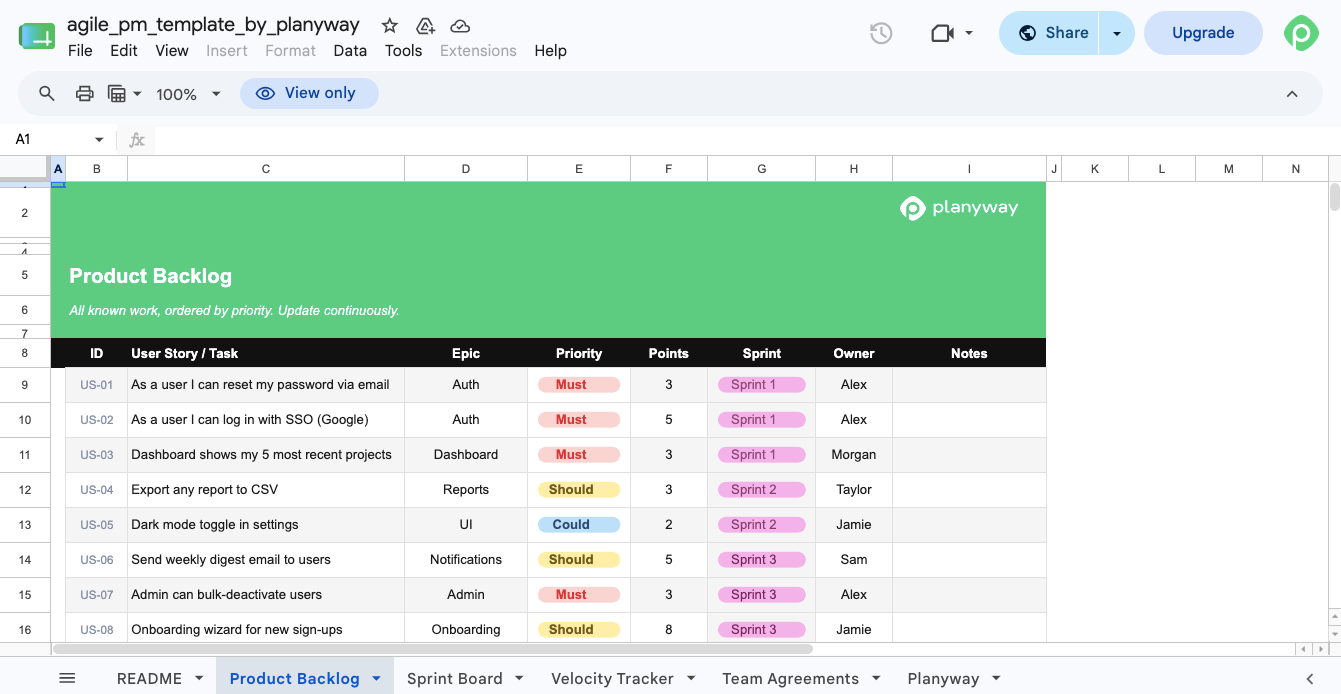1341x694 pixels.
Task: Click the Should priority chip for US-04
Action: coord(579,490)
